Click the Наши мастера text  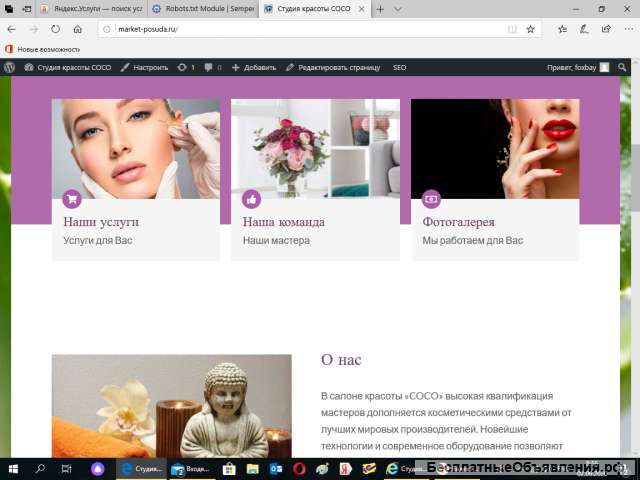pyautogui.click(x=276, y=240)
